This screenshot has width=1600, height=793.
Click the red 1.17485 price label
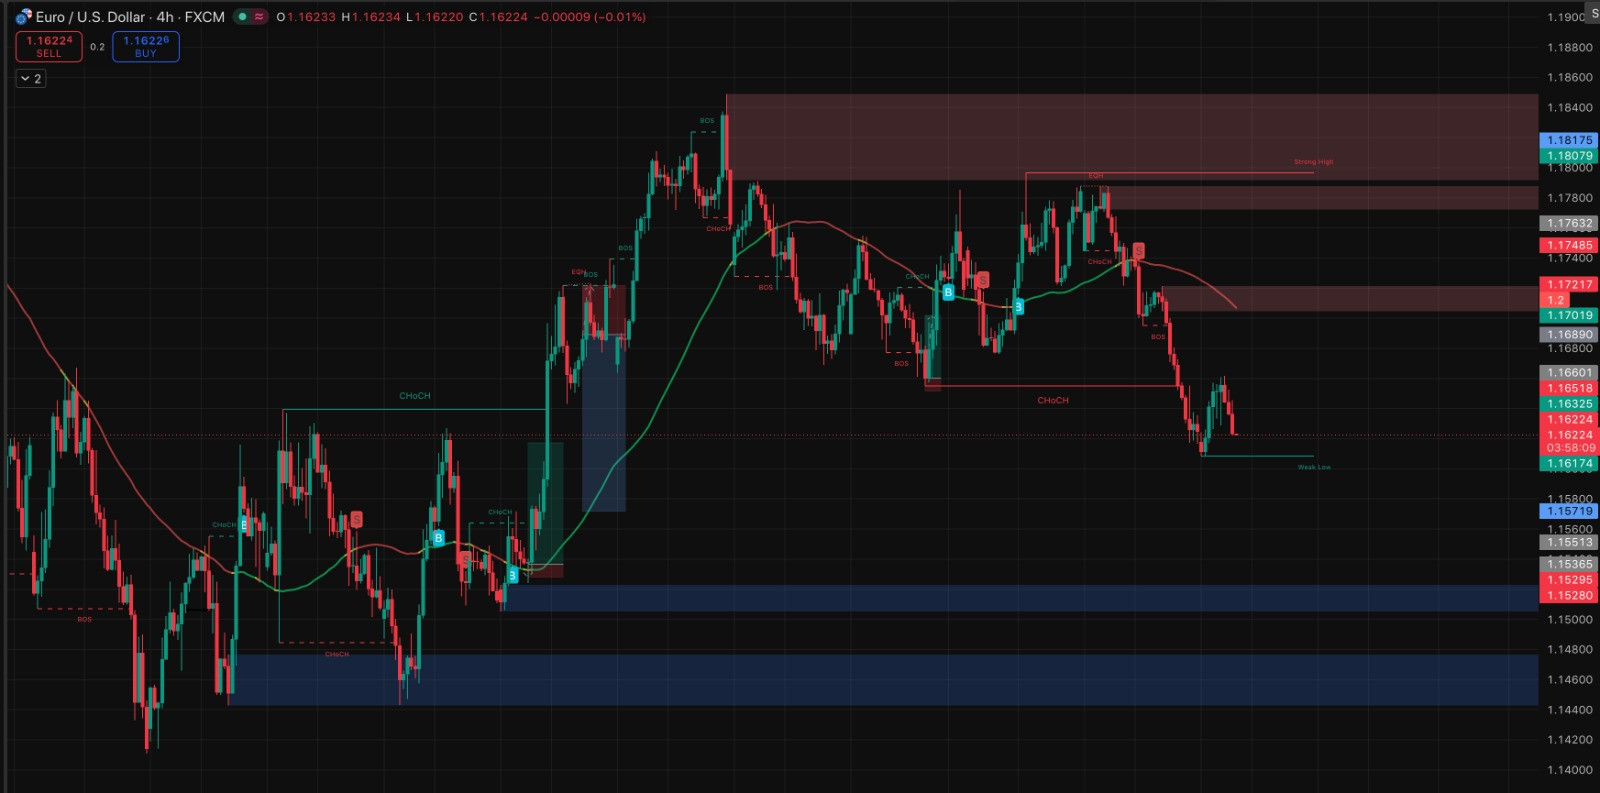coord(1569,245)
